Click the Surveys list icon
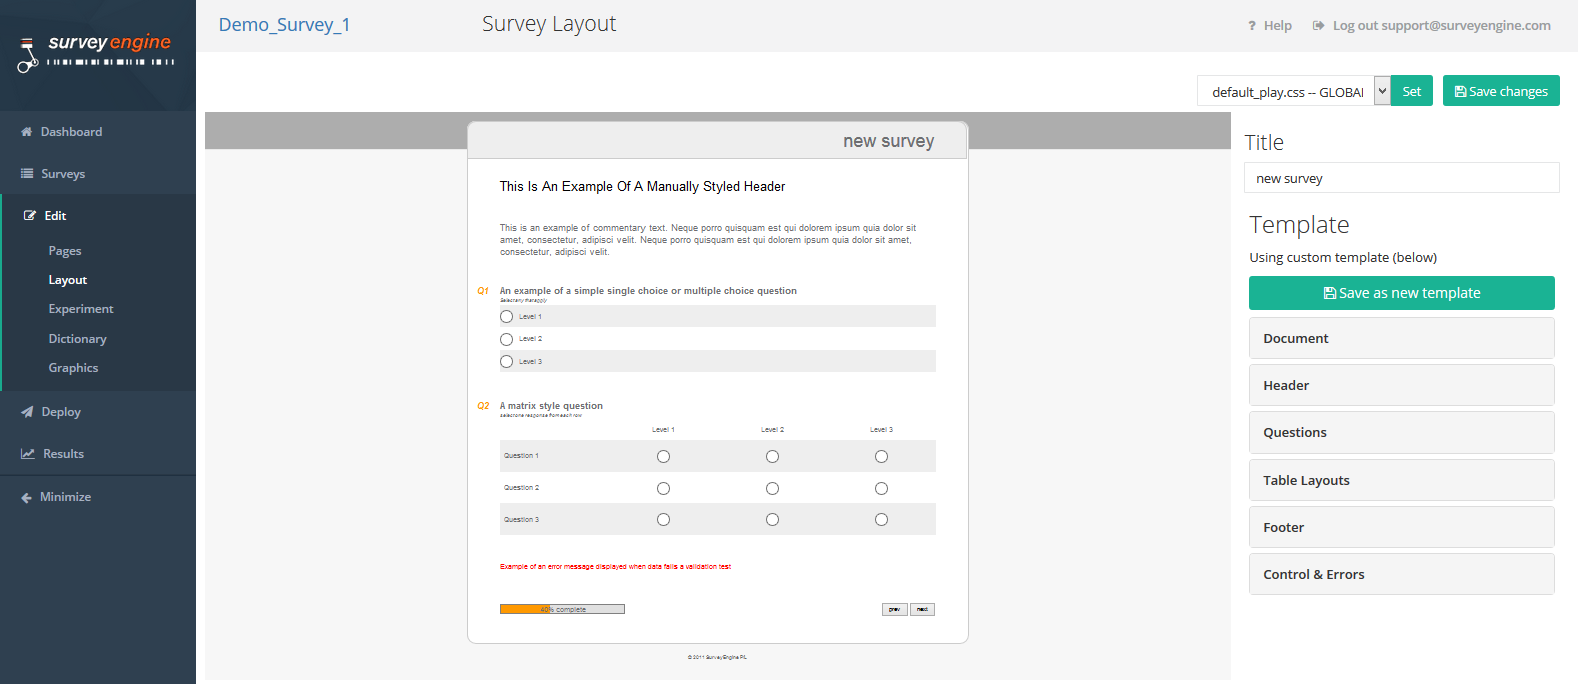Image resolution: width=1578 pixels, height=684 pixels. [x=27, y=174]
